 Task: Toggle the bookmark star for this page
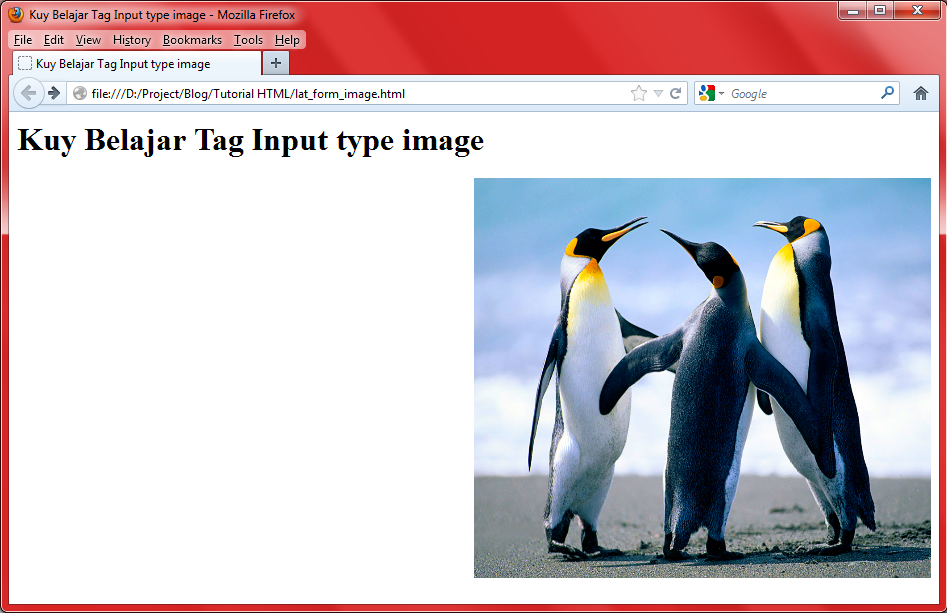click(x=639, y=92)
